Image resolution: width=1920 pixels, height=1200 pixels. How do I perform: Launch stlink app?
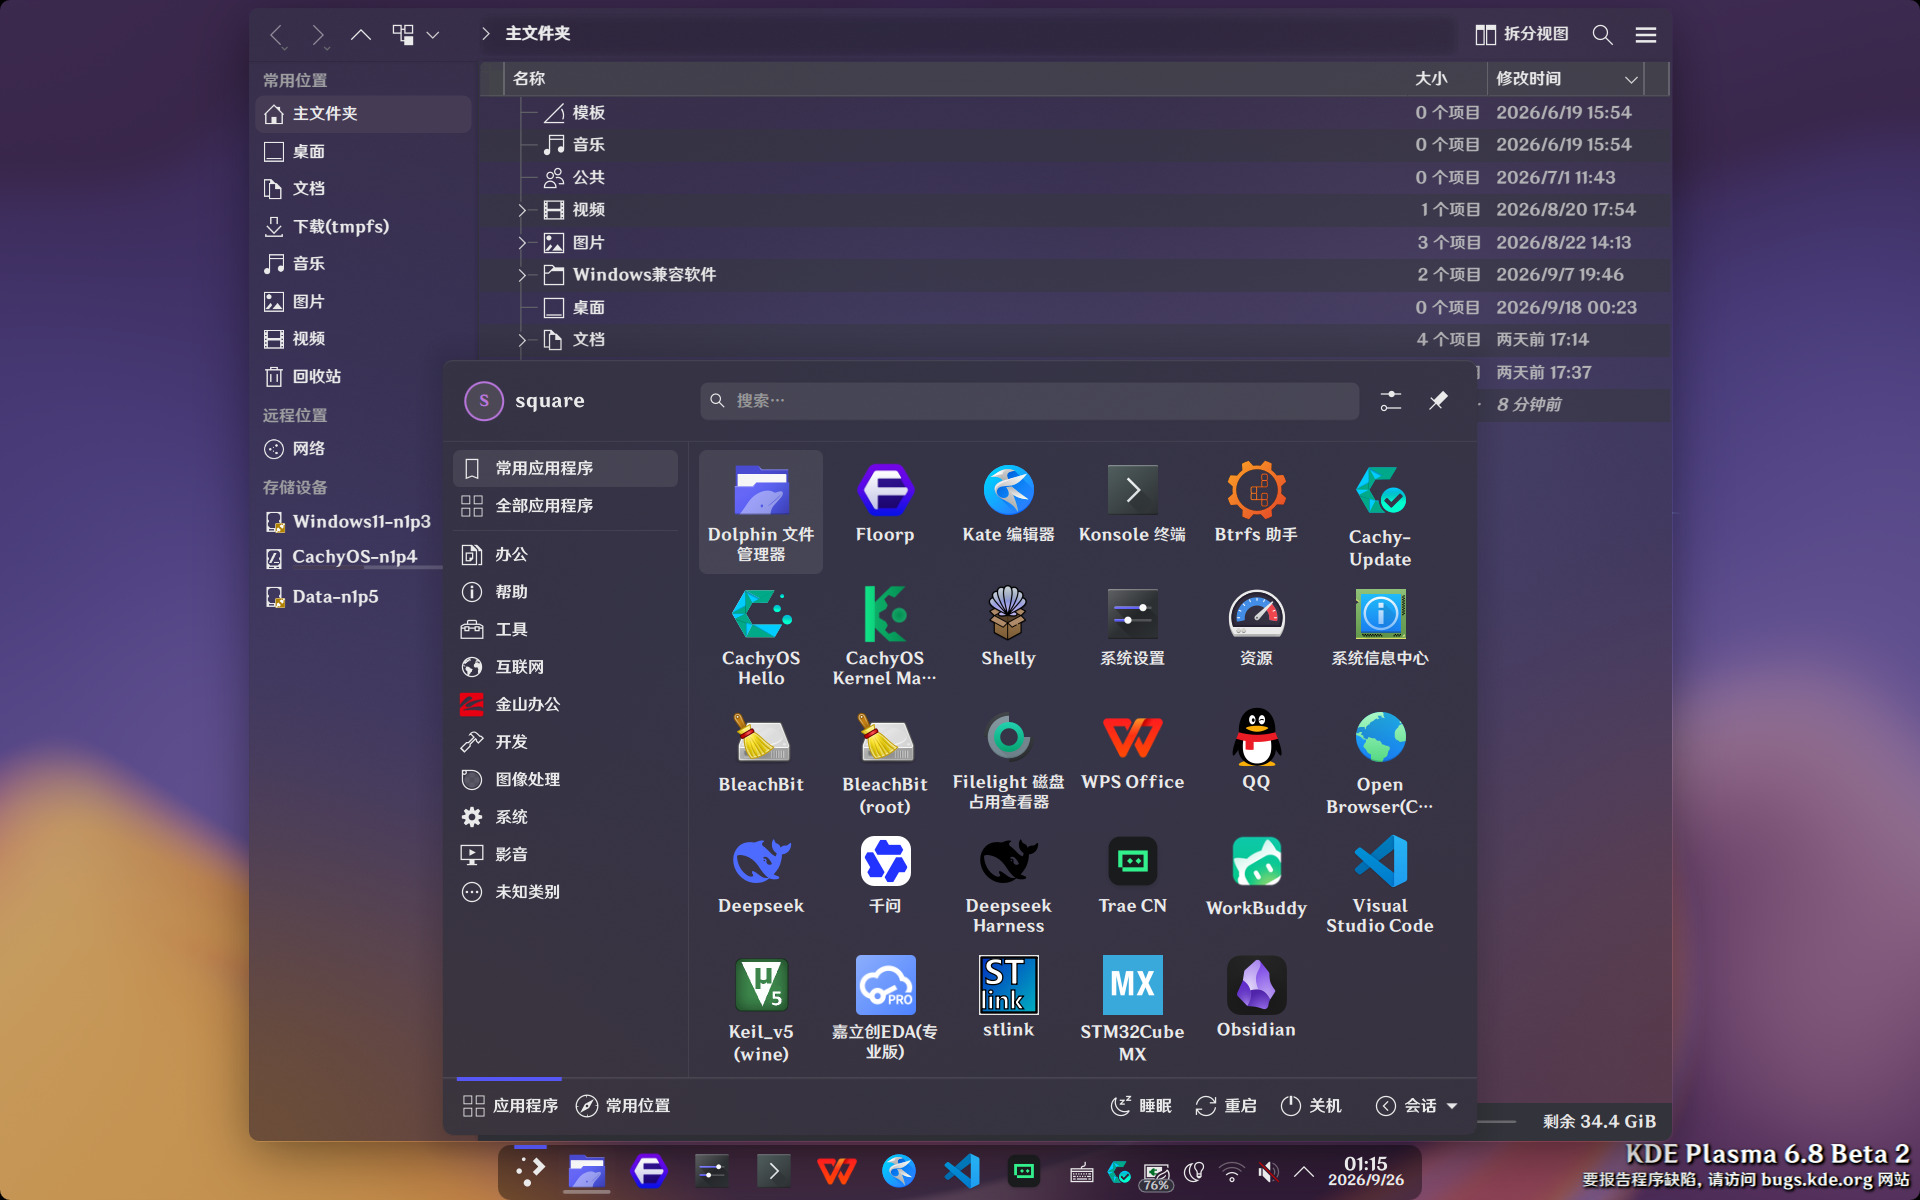[1008, 1000]
